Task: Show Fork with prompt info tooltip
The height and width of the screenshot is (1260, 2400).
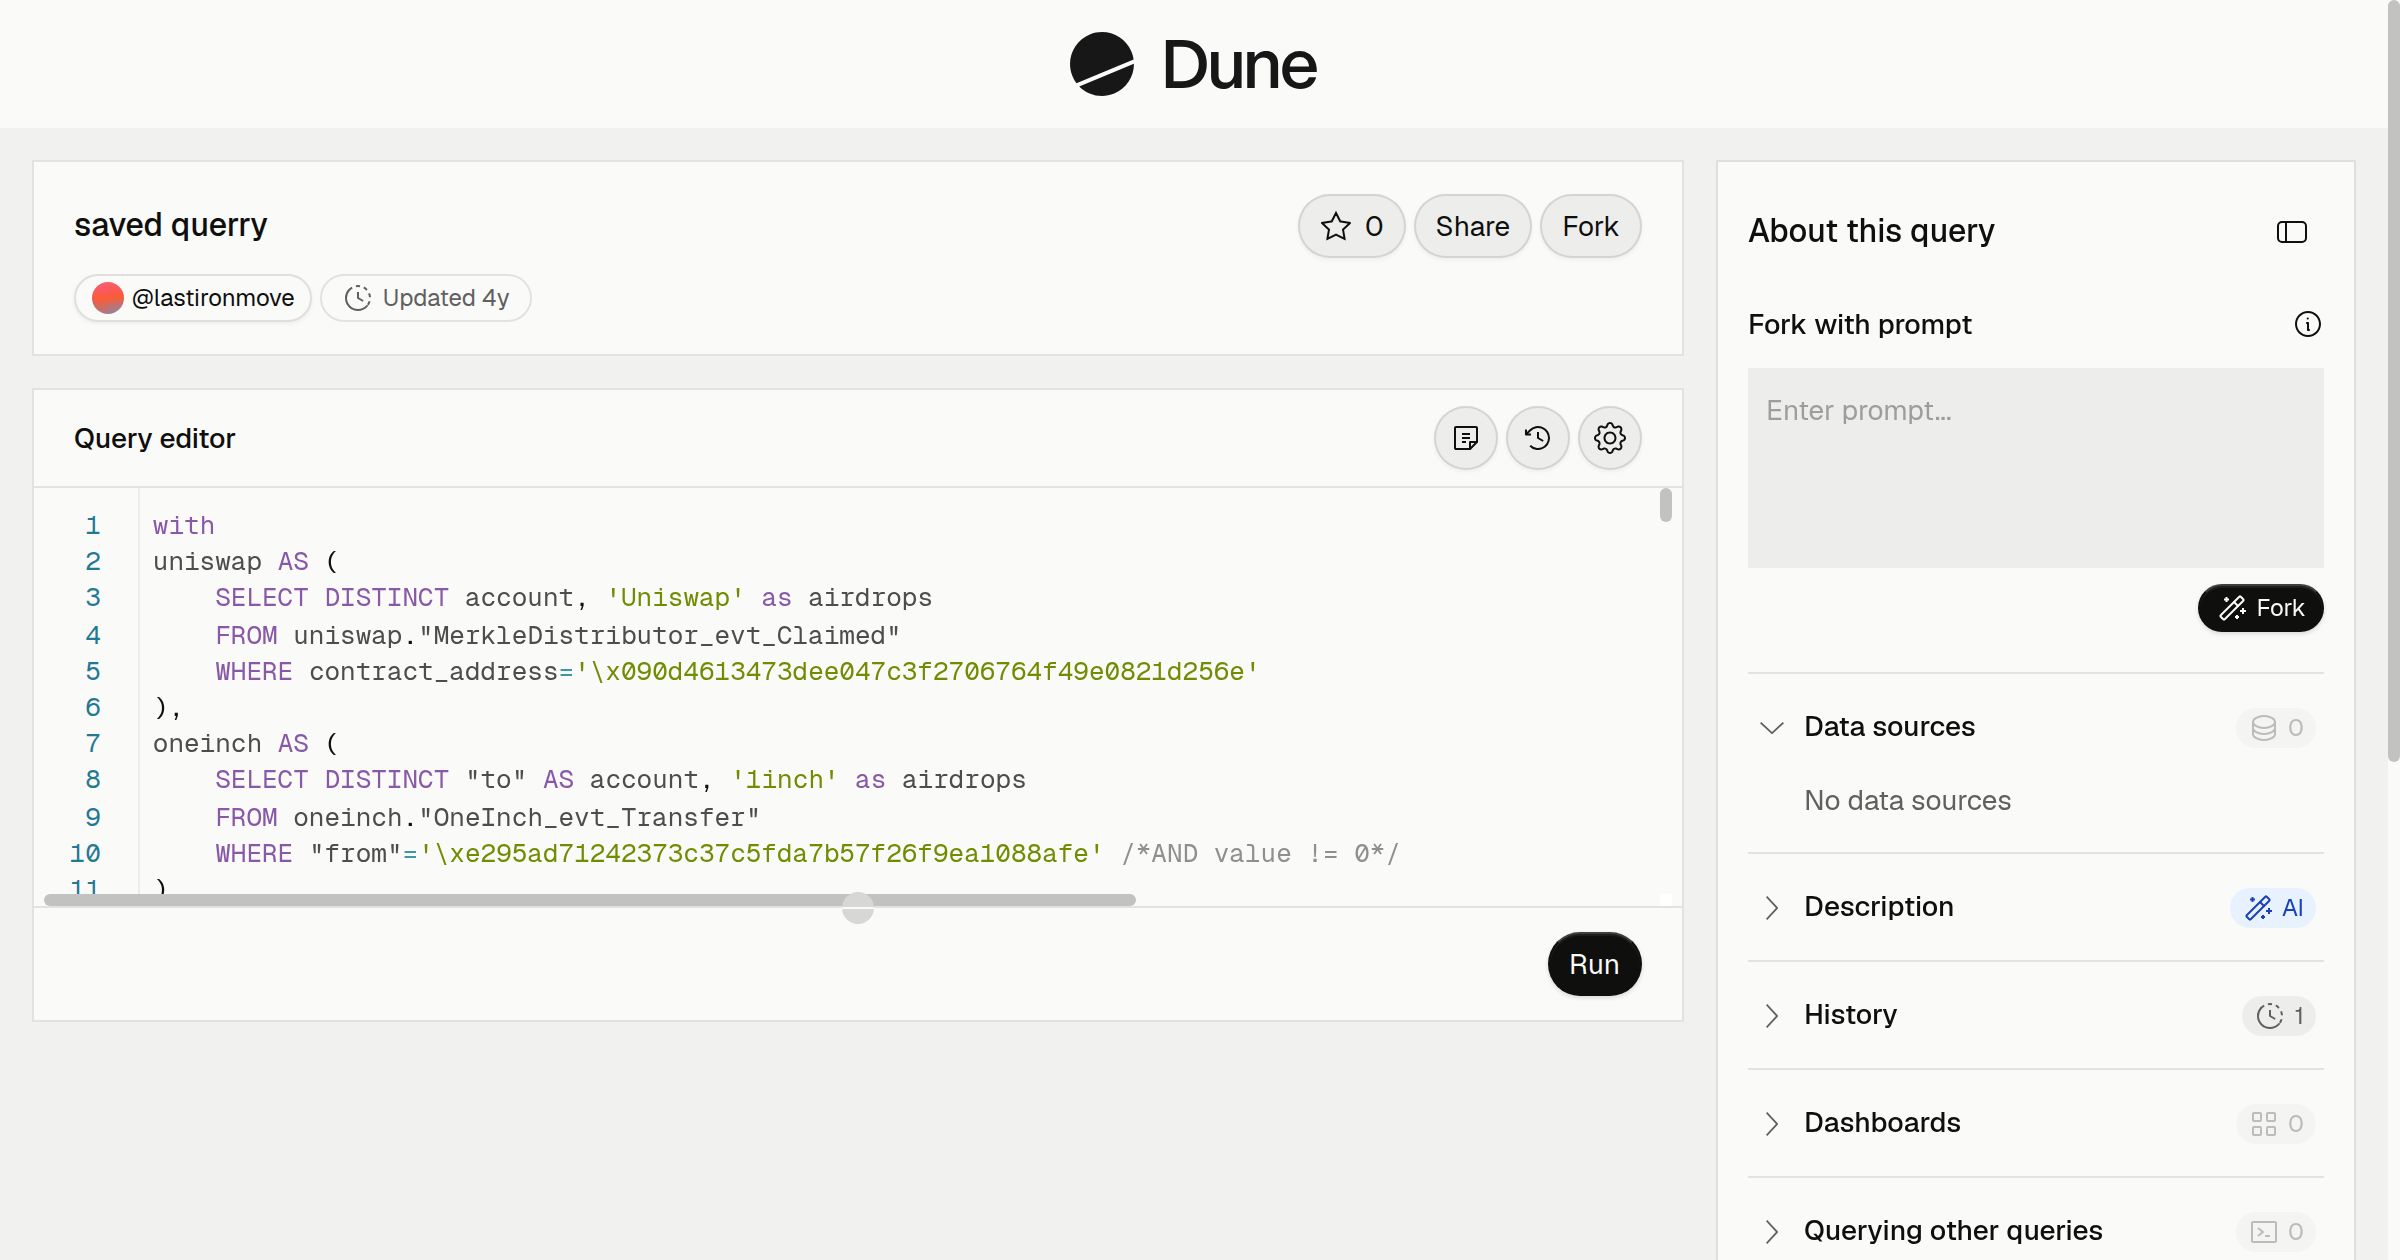Action: tap(2307, 324)
